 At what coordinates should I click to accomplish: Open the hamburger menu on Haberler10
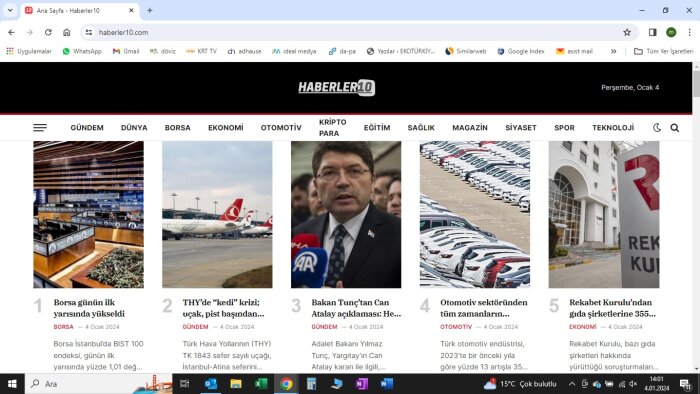(x=40, y=128)
